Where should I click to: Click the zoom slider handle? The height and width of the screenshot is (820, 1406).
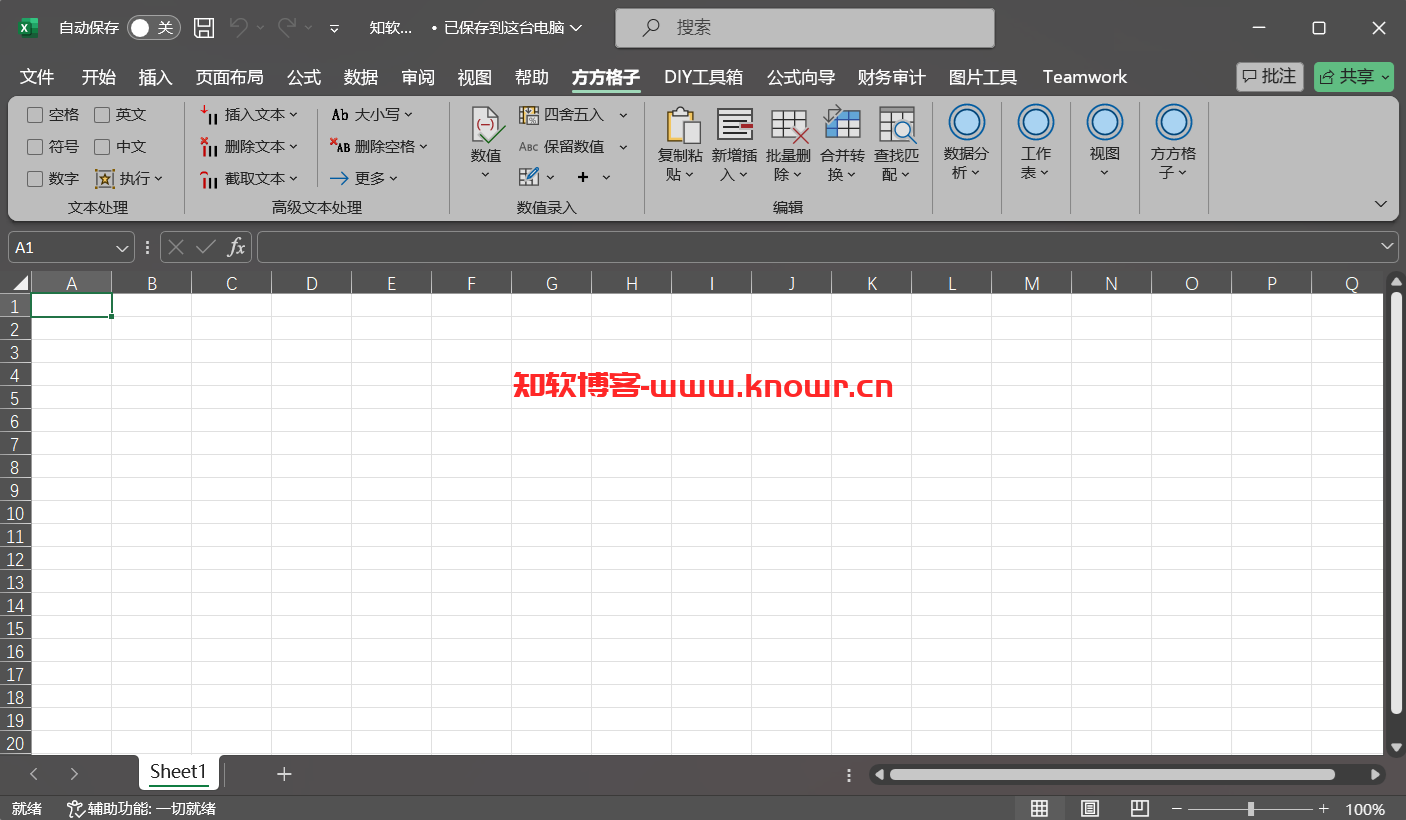click(x=1251, y=809)
